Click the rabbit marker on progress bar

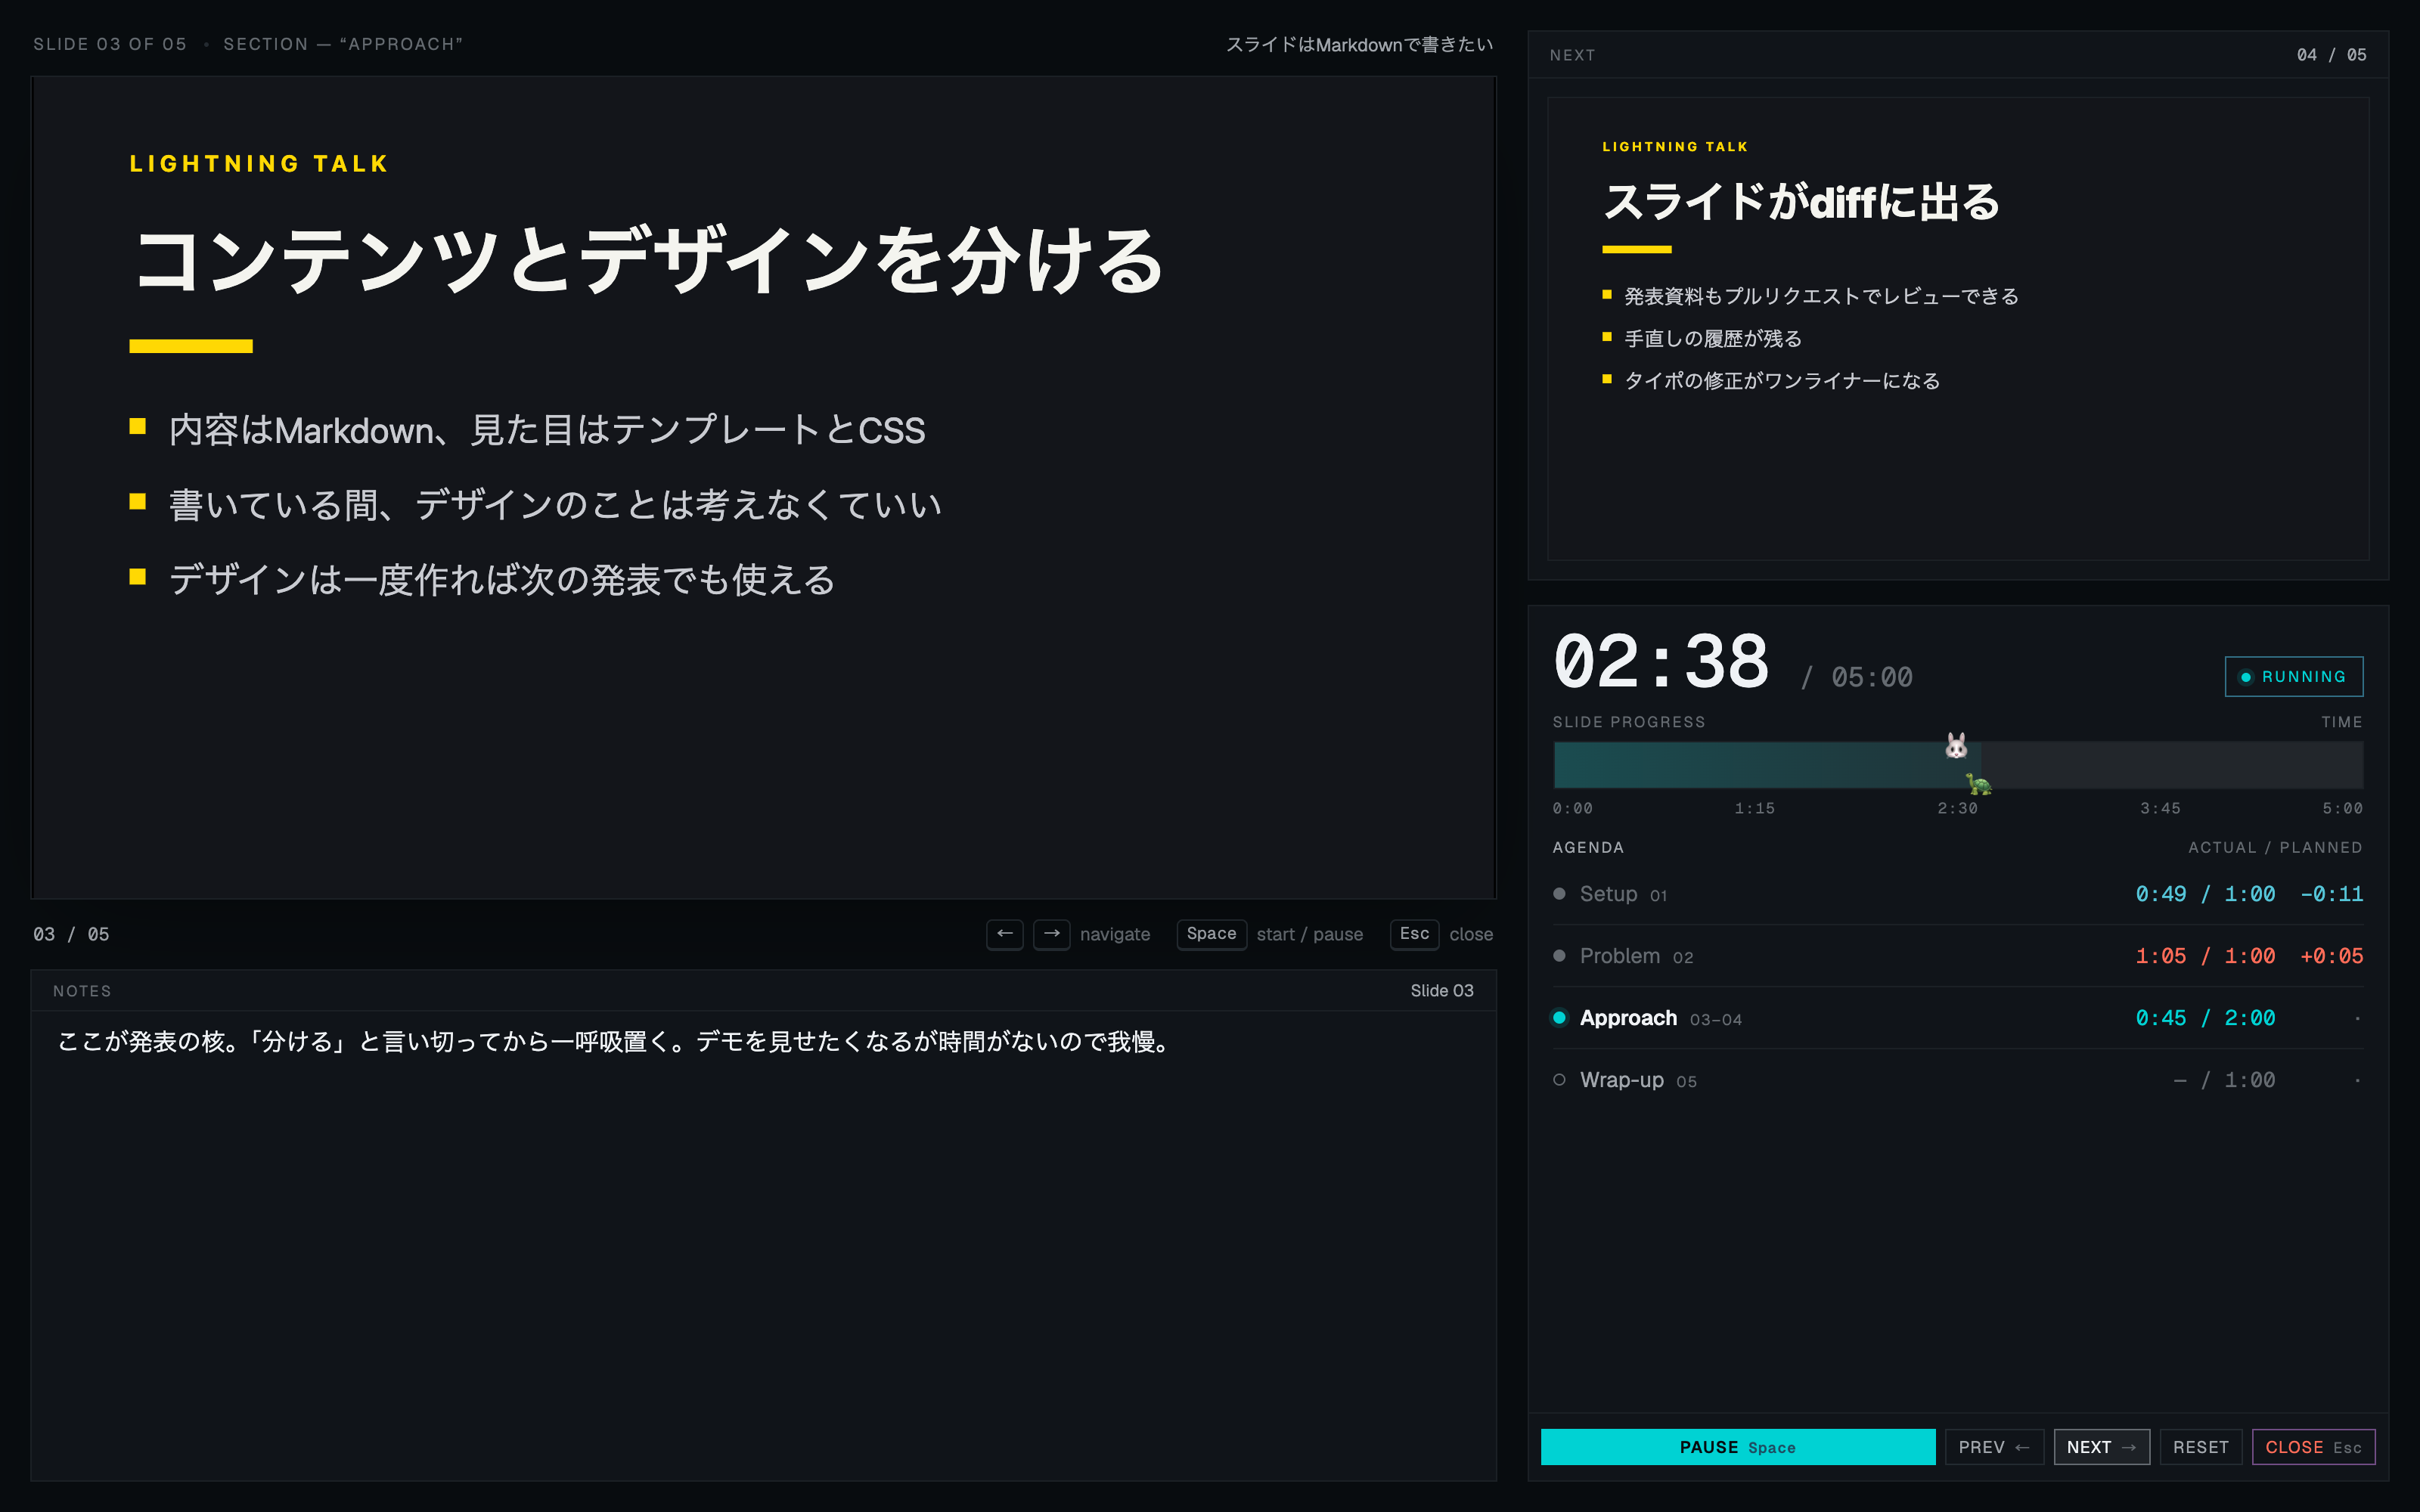point(1956,746)
